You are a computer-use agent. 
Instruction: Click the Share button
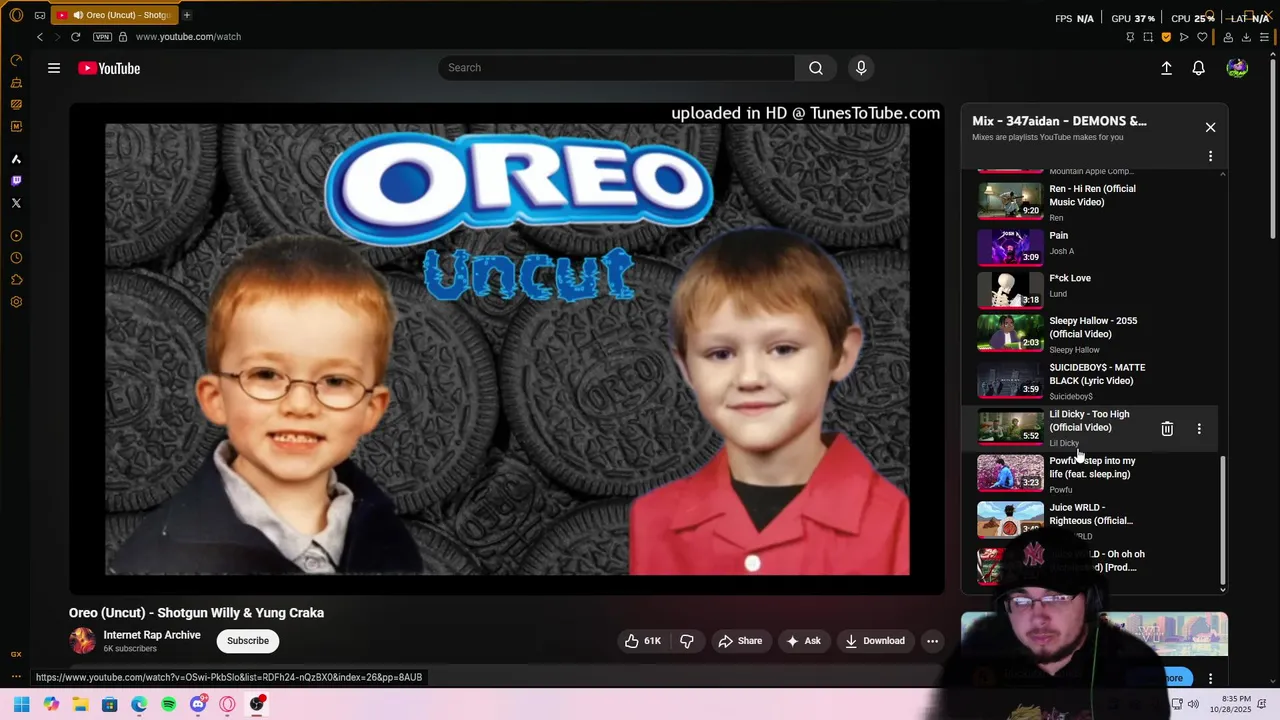pyautogui.click(x=740, y=641)
